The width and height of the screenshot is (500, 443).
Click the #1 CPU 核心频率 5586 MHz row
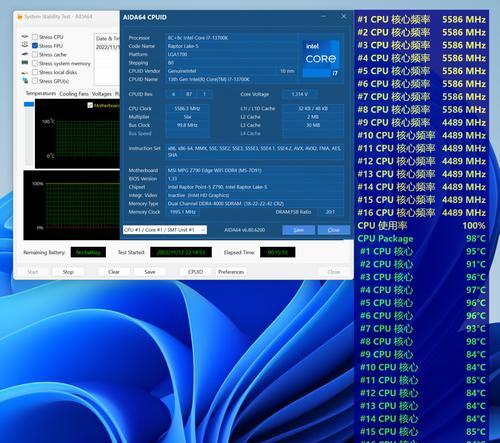421,19
